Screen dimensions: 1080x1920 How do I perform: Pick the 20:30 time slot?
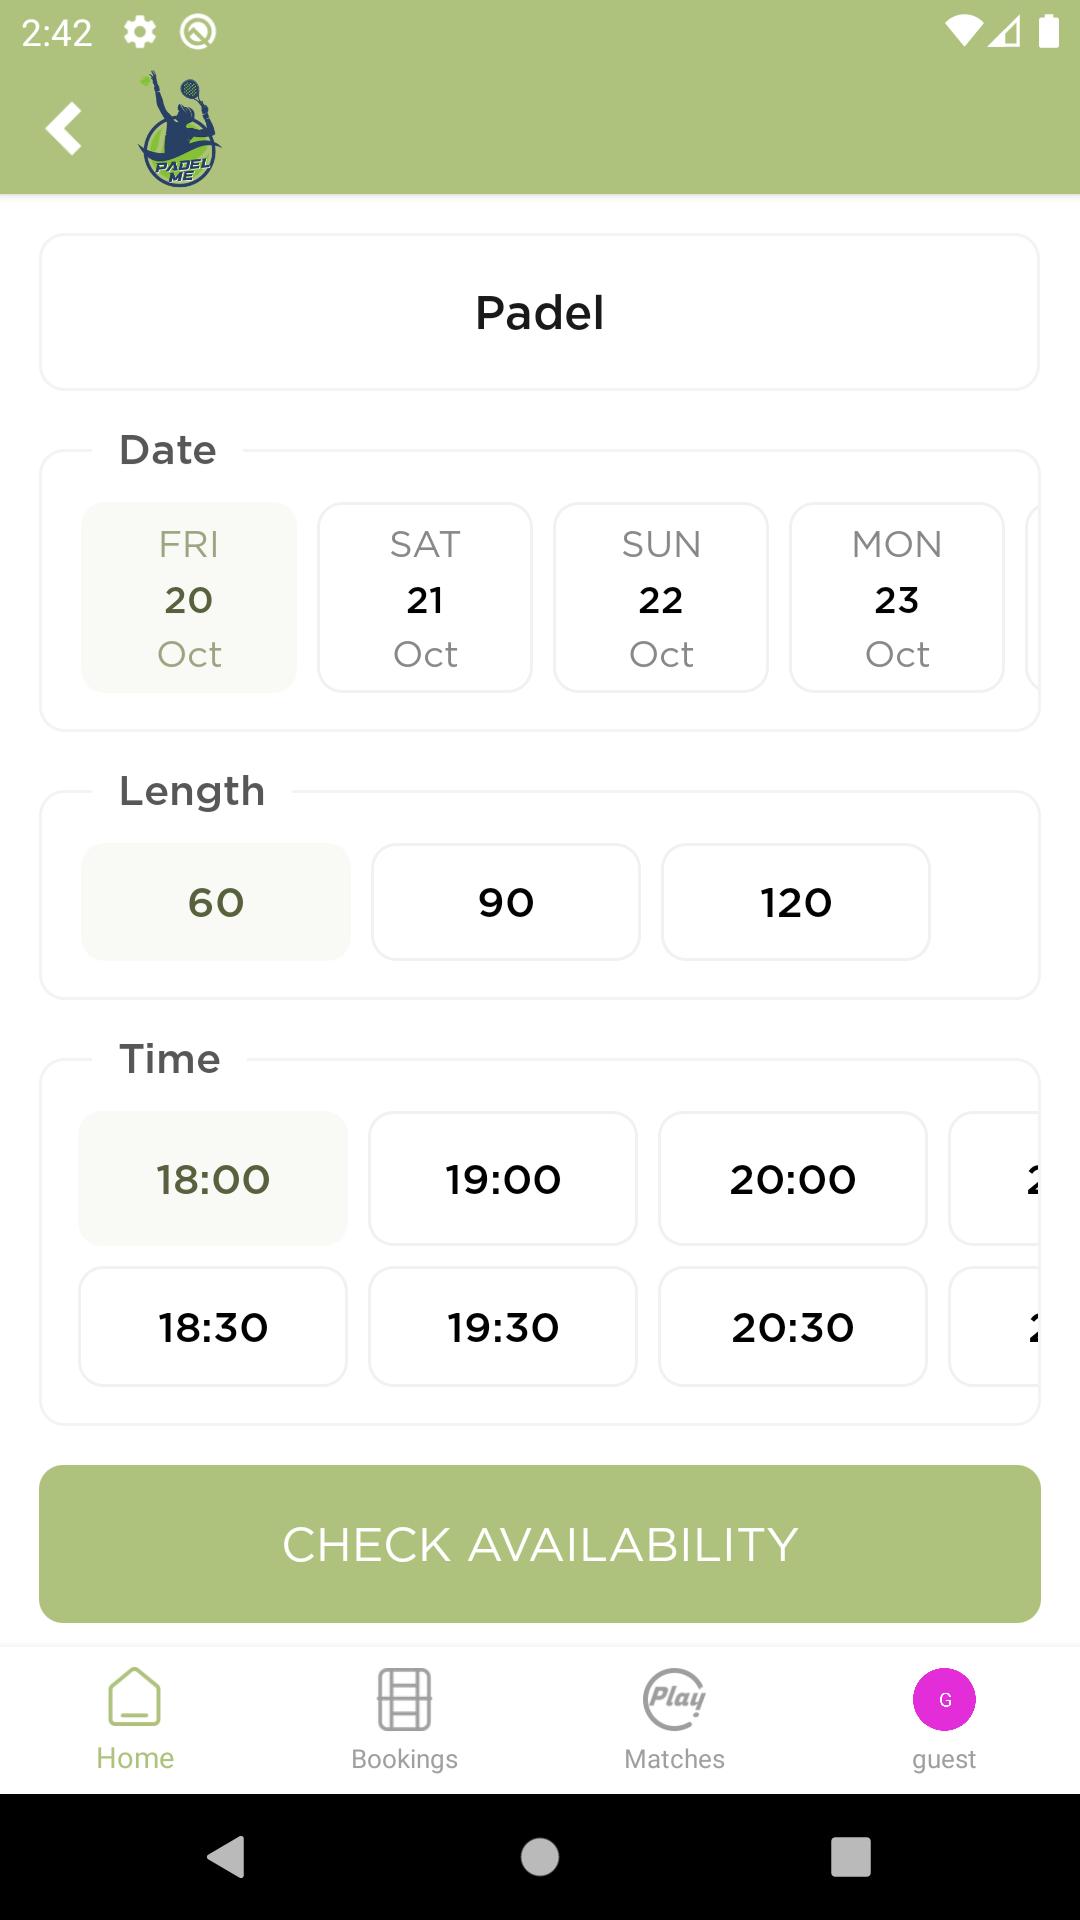point(793,1327)
